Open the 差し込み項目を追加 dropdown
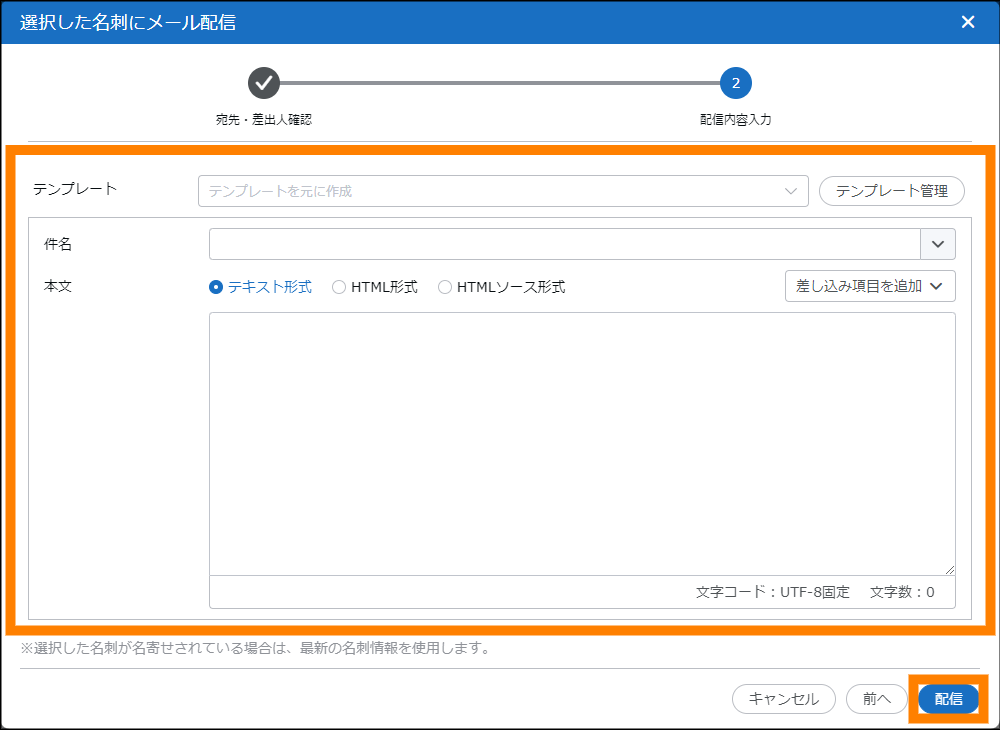Image resolution: width=1000 pixels, height=730 pixels. (870, 286)
